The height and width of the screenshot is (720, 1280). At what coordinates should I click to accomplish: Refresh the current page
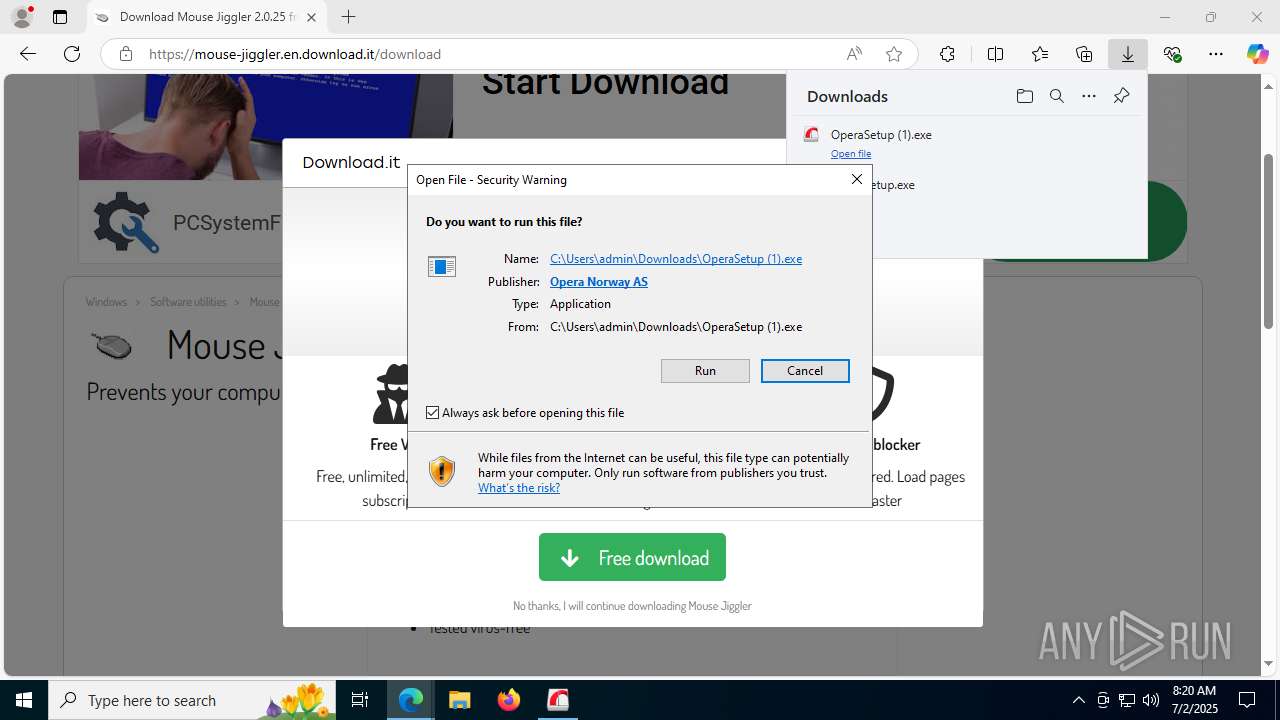point(72,54)
